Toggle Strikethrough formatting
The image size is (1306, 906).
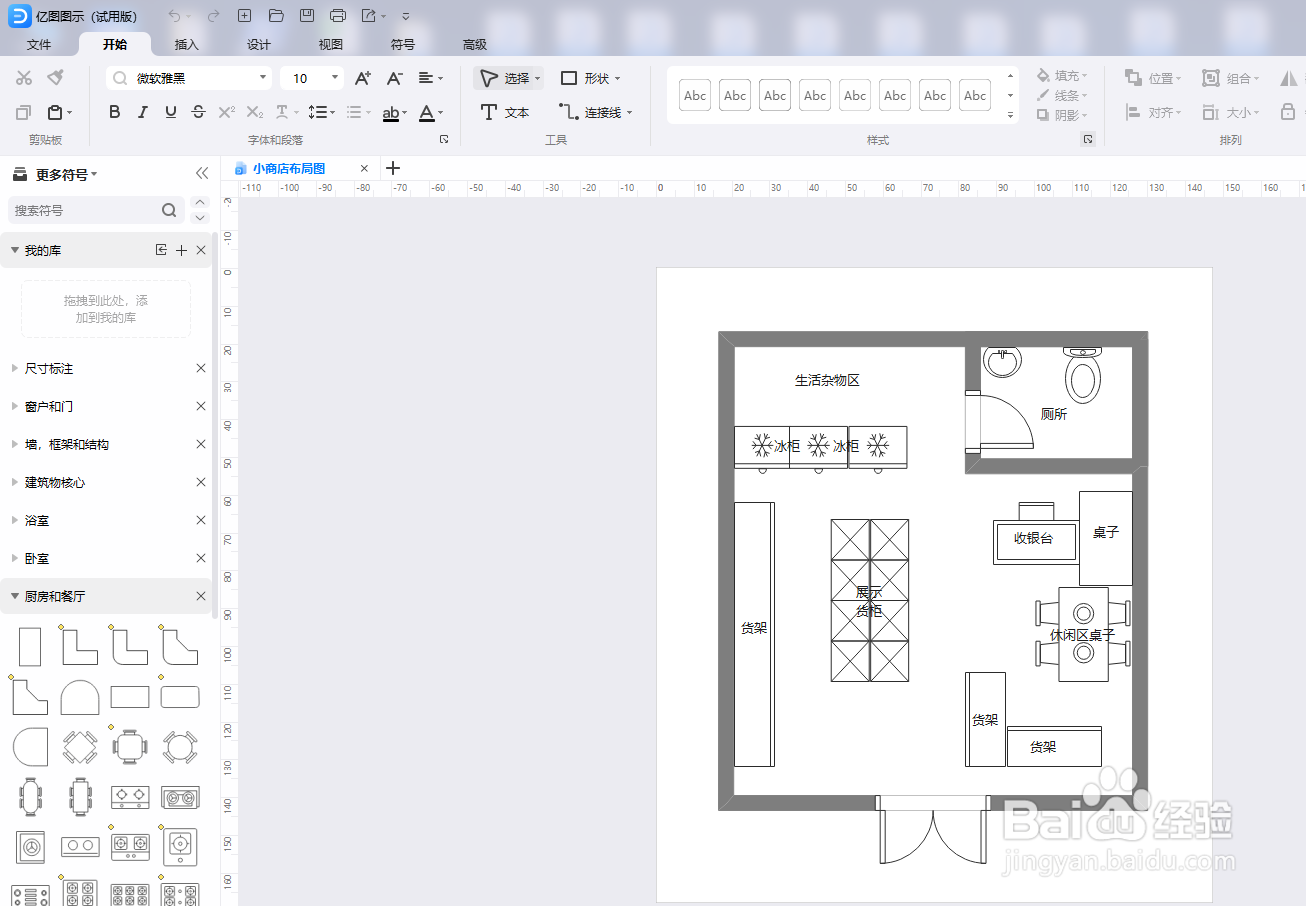point(199,112)
